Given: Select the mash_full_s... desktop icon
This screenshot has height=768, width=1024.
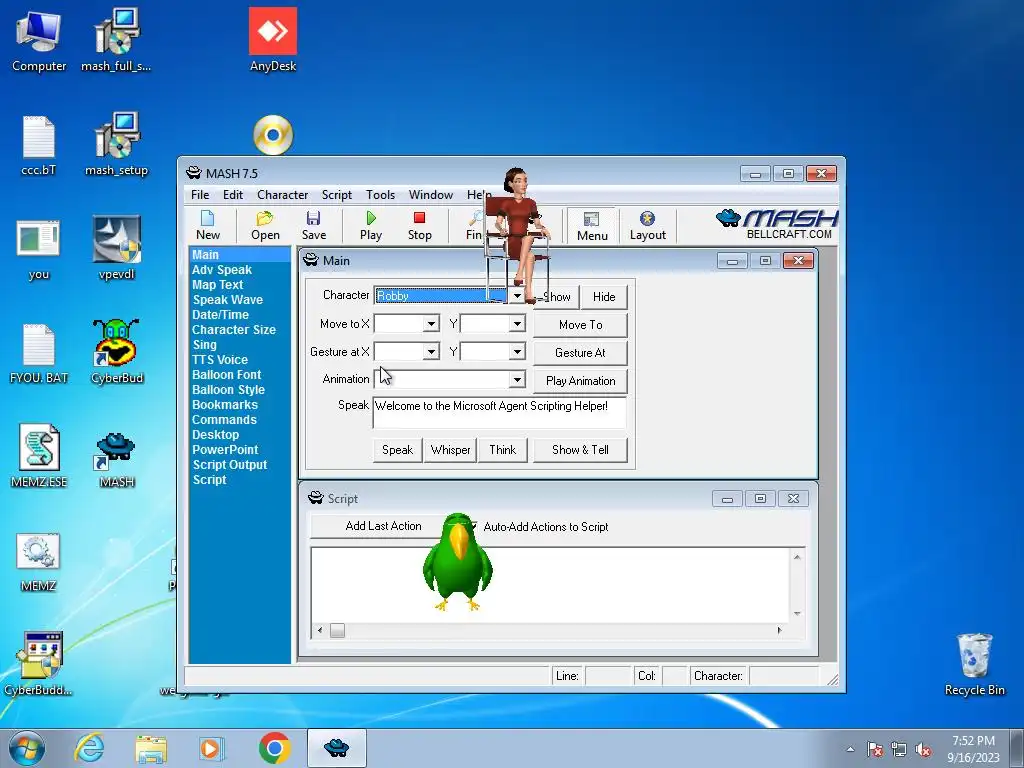Looking at the screenshot, I should click(116, 40).
